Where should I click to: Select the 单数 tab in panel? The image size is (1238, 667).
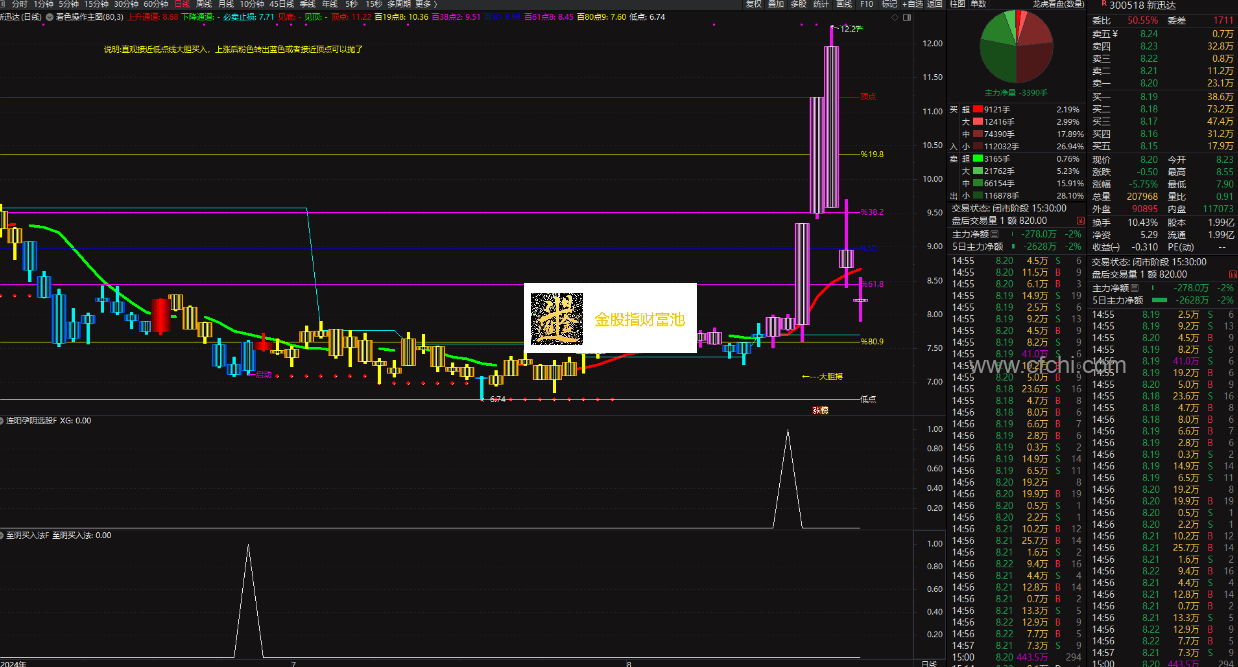point(977,4)
